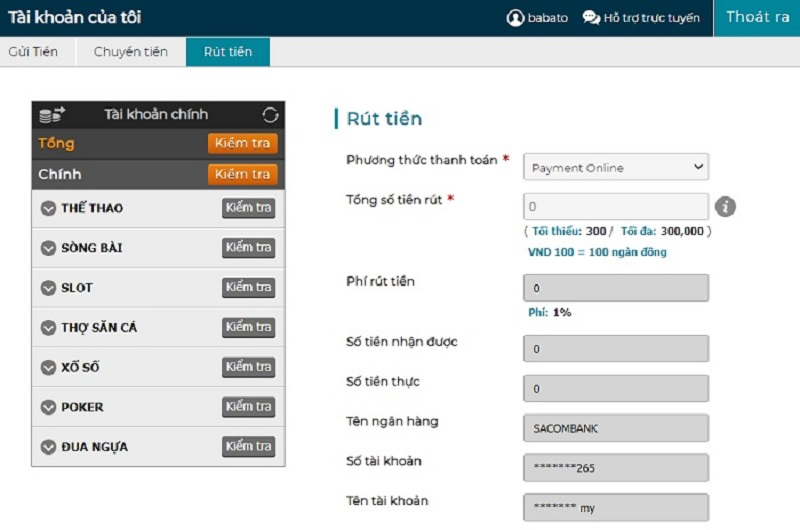Expand the XỔ SỐ category chevron

tap(48, 368)
